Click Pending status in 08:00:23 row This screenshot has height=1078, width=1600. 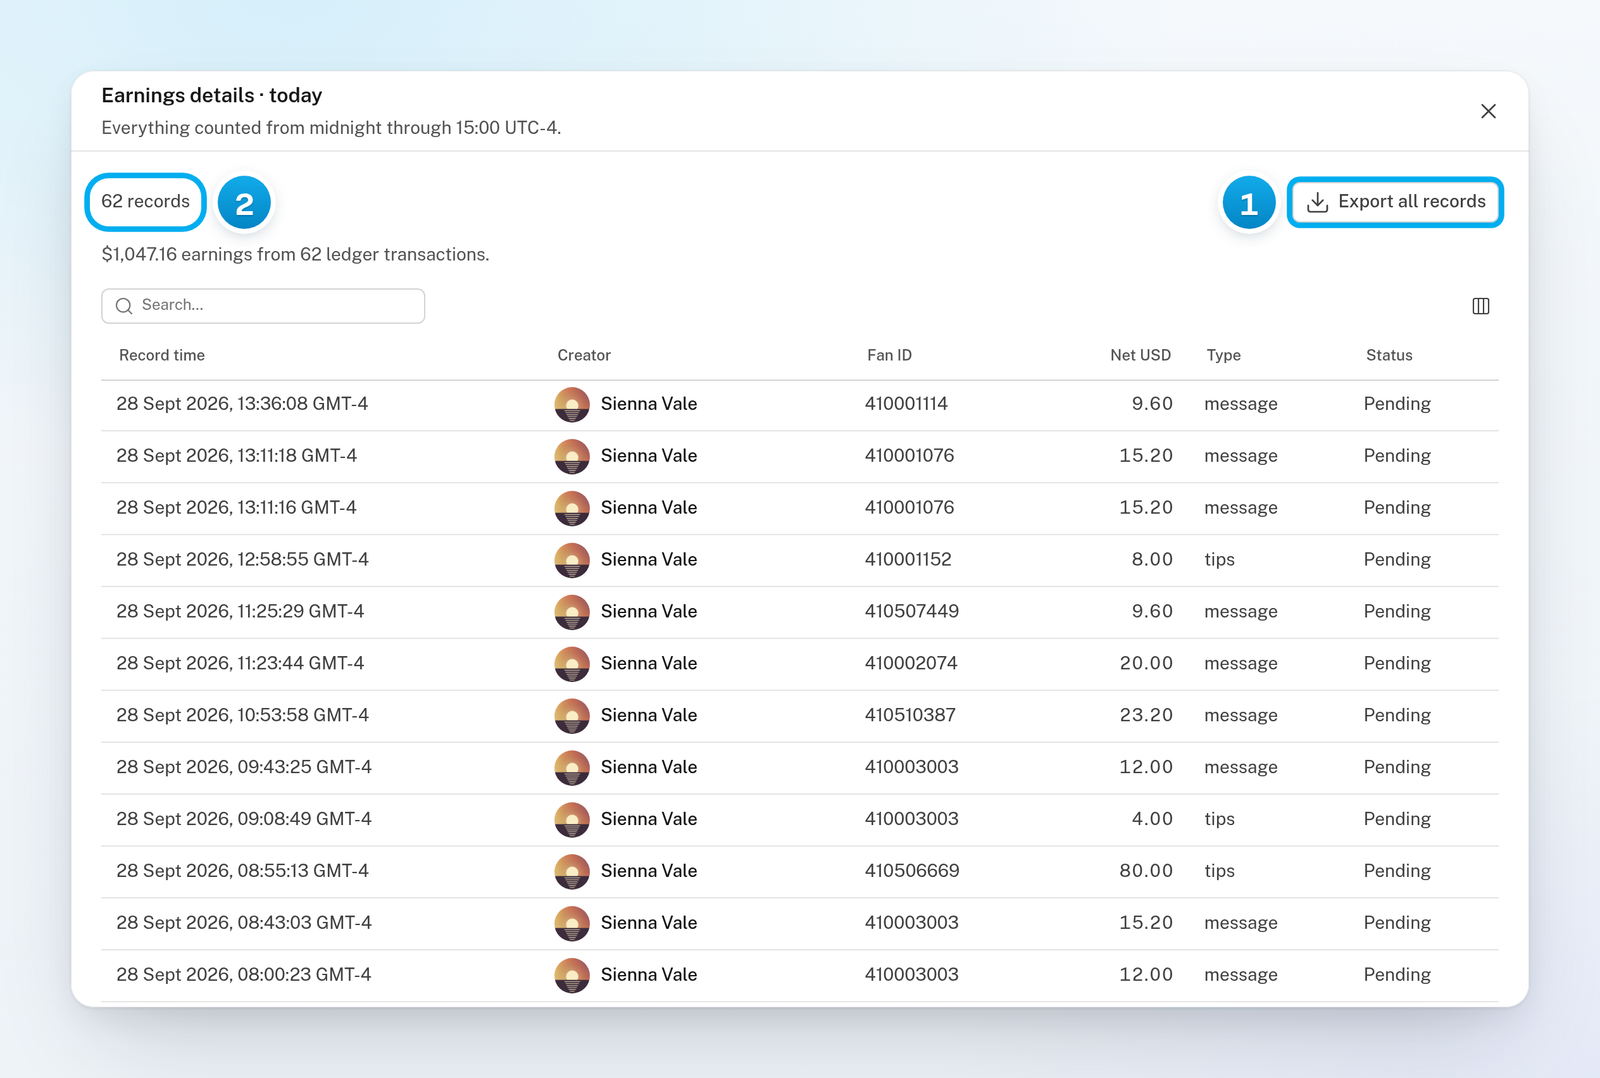click(1397, 975)
